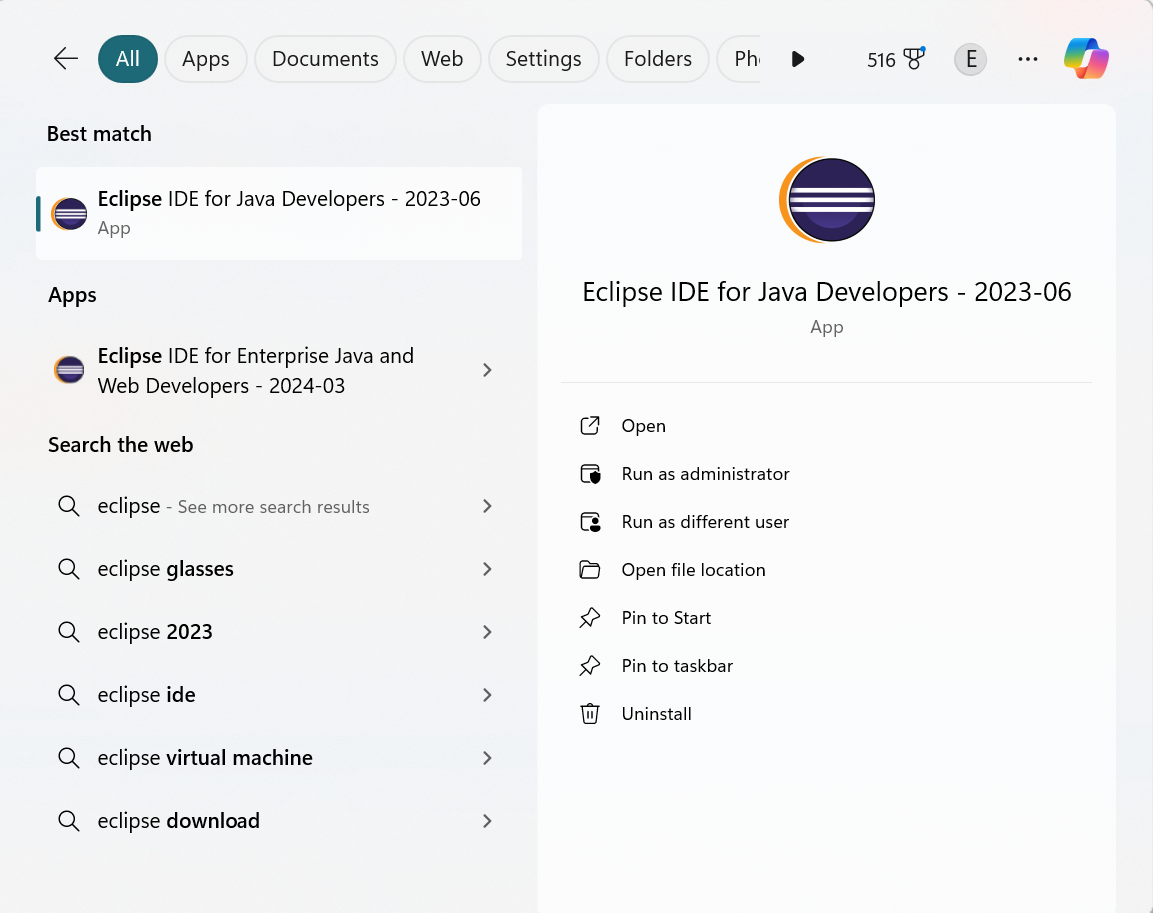Open the E account avatar
Viewport: 1153px width, 913px height.
971,59
